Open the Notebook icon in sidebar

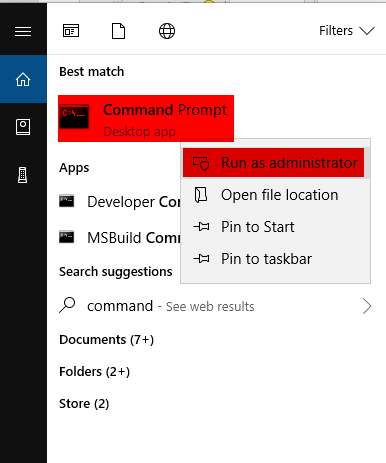point(23,127)
